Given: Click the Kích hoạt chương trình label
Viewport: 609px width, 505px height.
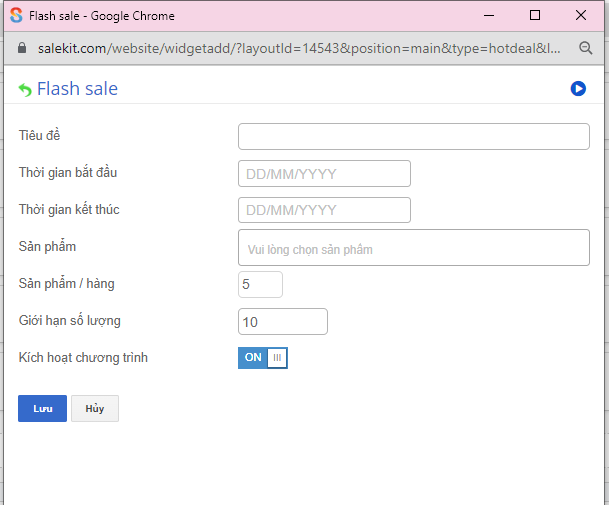Looking at the screenshot, I should 83,357.
